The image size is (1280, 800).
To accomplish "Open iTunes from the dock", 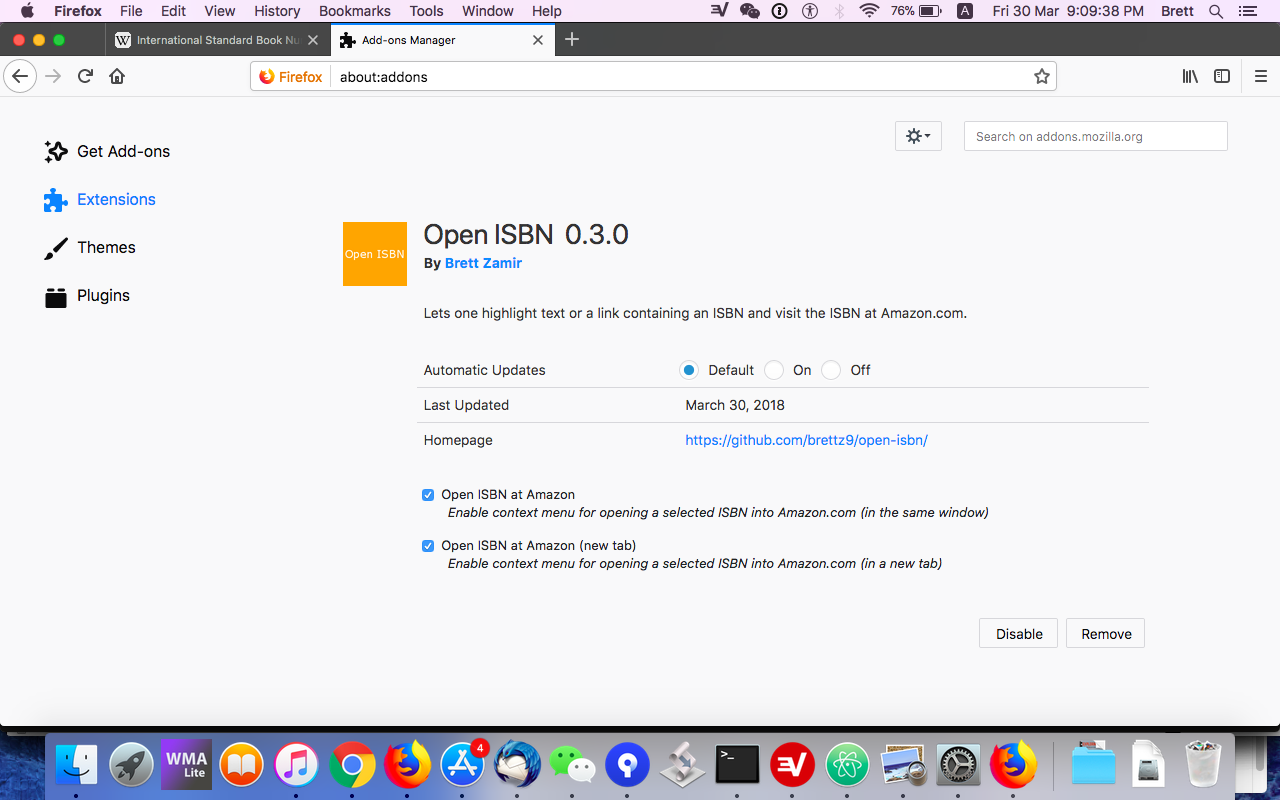I will tap(296, 766).
